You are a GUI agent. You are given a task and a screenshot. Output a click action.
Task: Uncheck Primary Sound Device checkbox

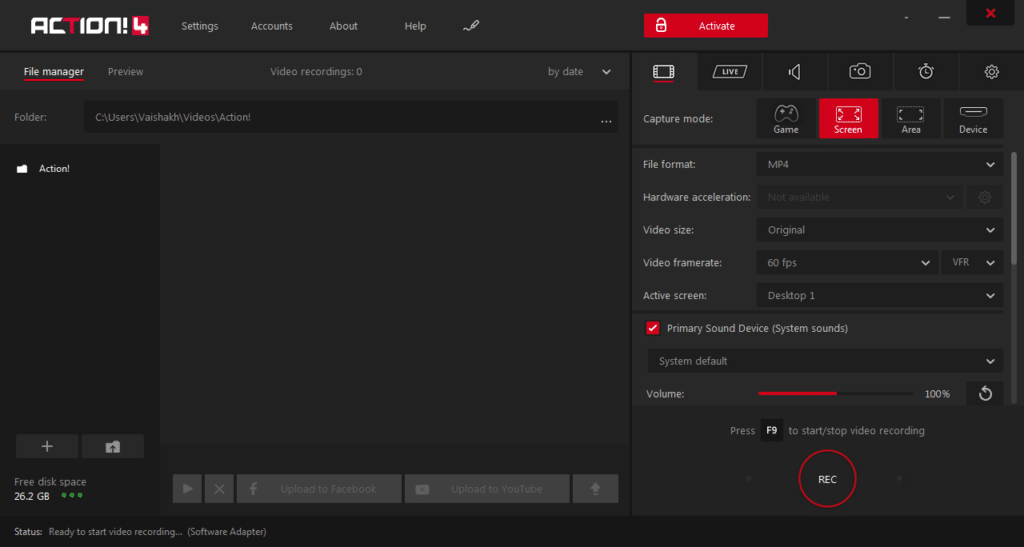point(652,328)
